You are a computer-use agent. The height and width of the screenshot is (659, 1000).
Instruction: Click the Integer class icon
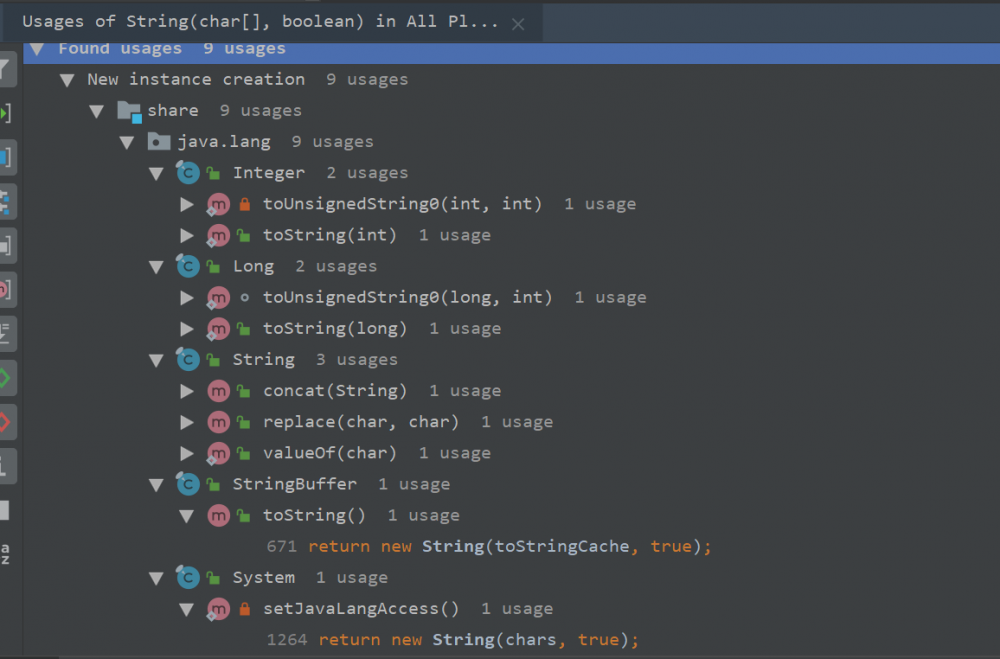[188, 172]
